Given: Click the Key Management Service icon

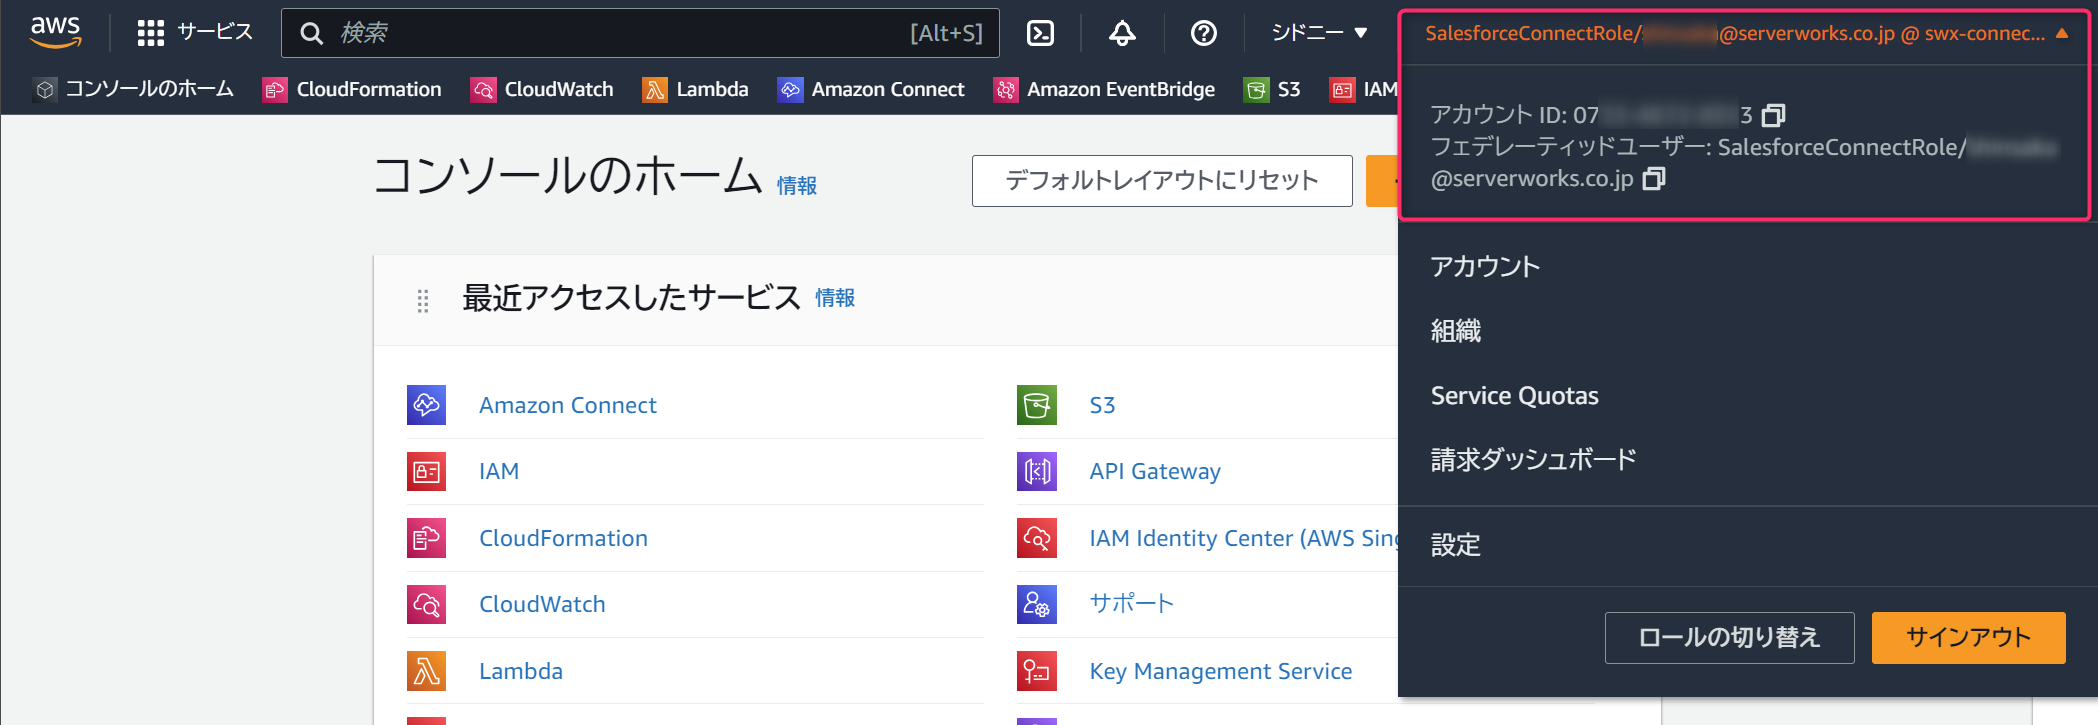Looking at the screenshot, I should 1037,671.
